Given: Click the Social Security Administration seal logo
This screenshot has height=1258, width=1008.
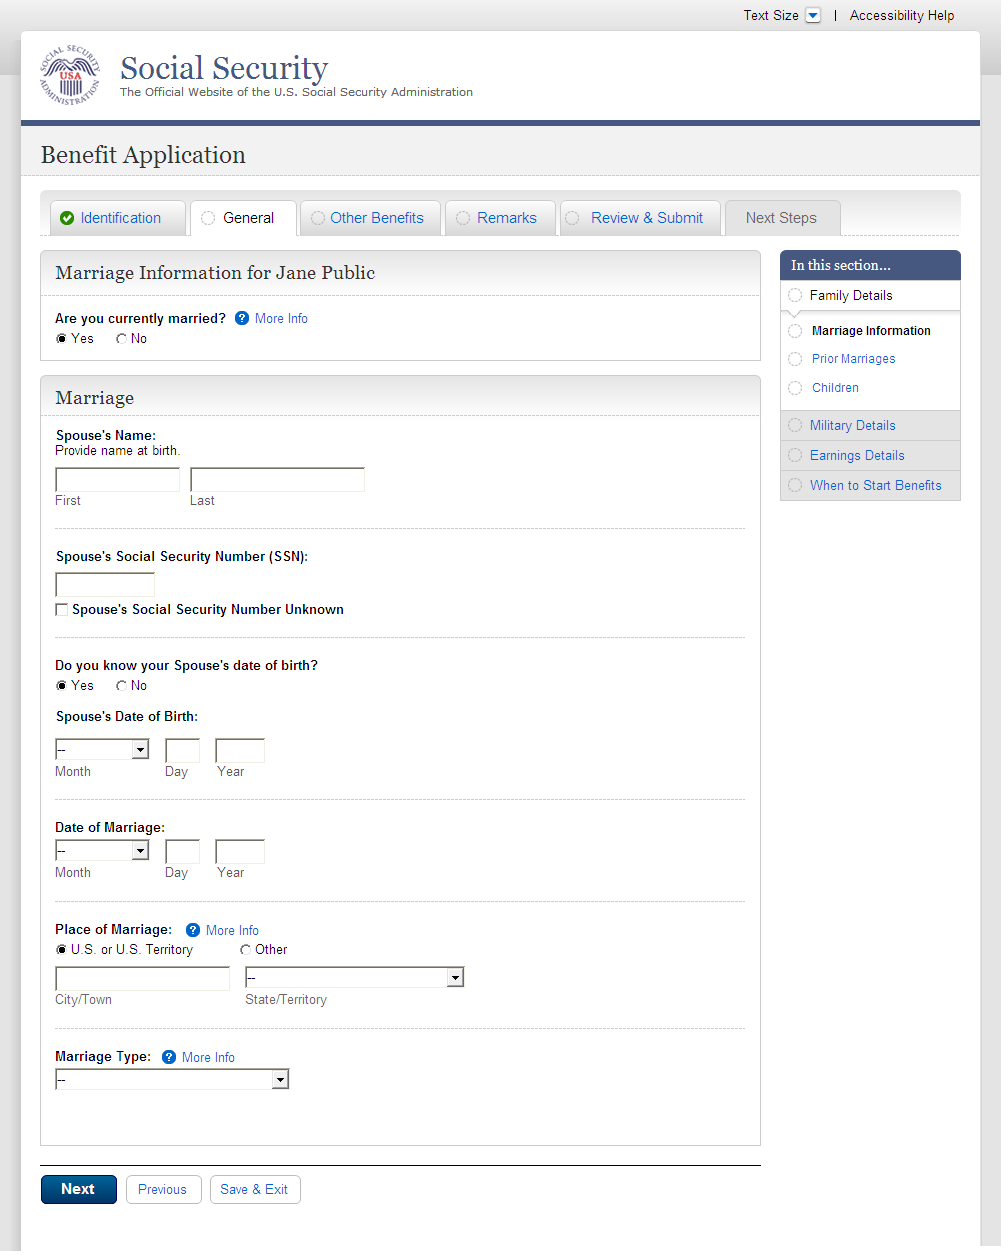Looking at the screenshot, I should click(70, 76).
